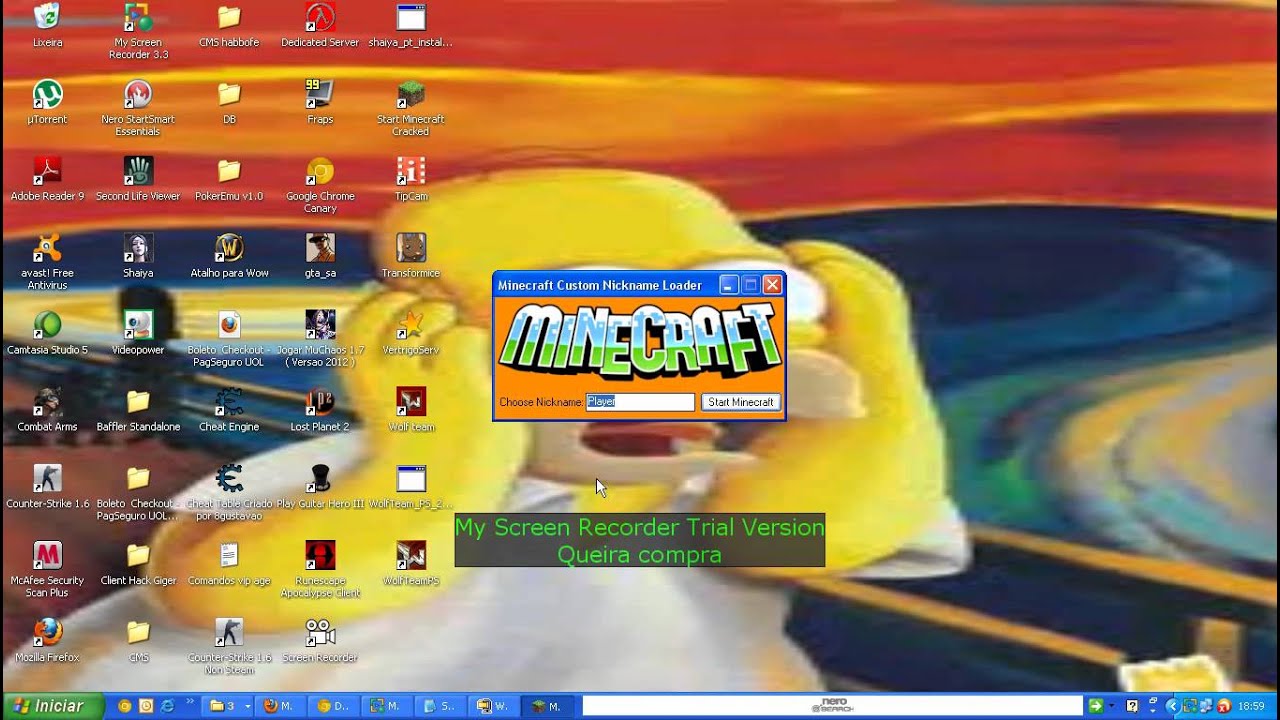Open Videopower desktop icon

click(138, 334)
